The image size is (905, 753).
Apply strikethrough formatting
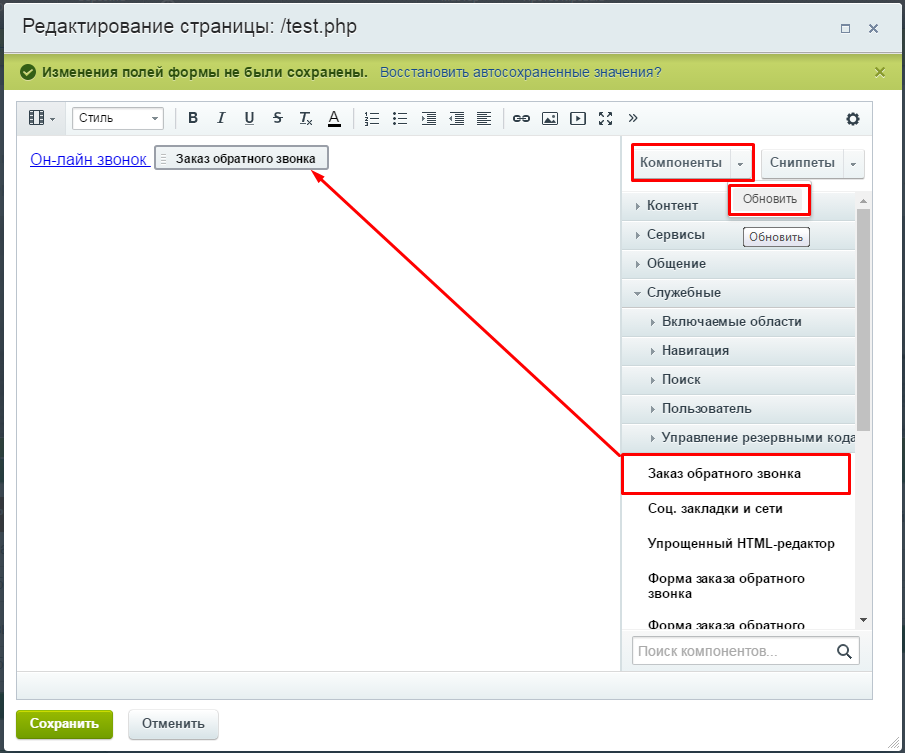click(x=277, y=118)
